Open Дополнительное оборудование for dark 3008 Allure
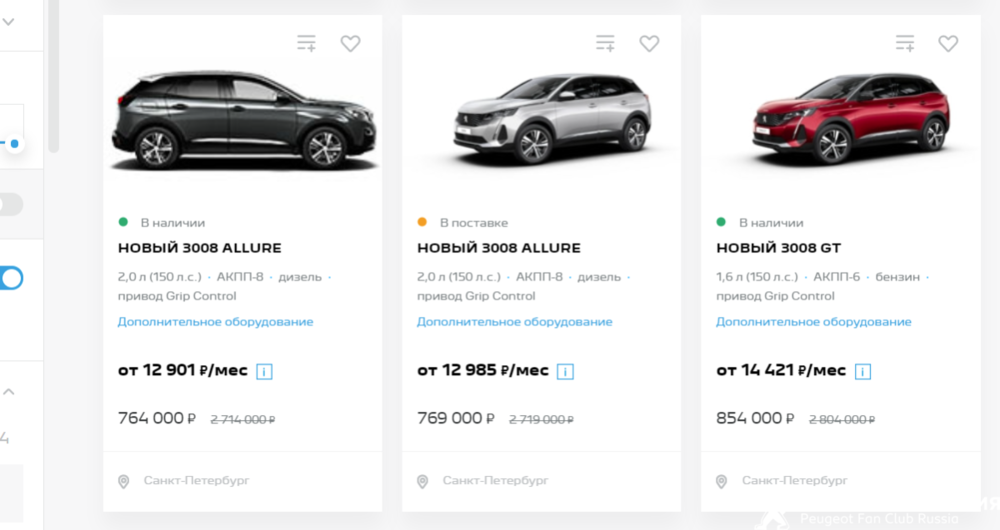 coord(215,322)
